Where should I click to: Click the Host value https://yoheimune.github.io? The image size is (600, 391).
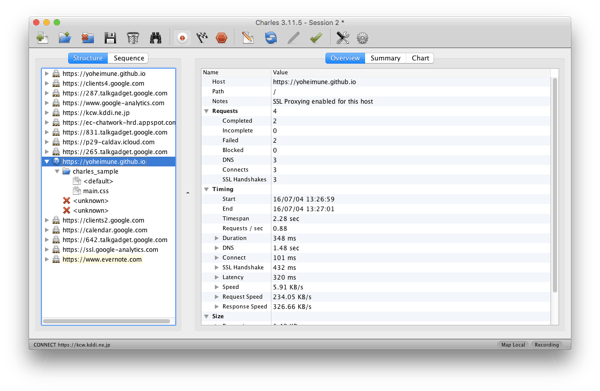coord(314,82)
